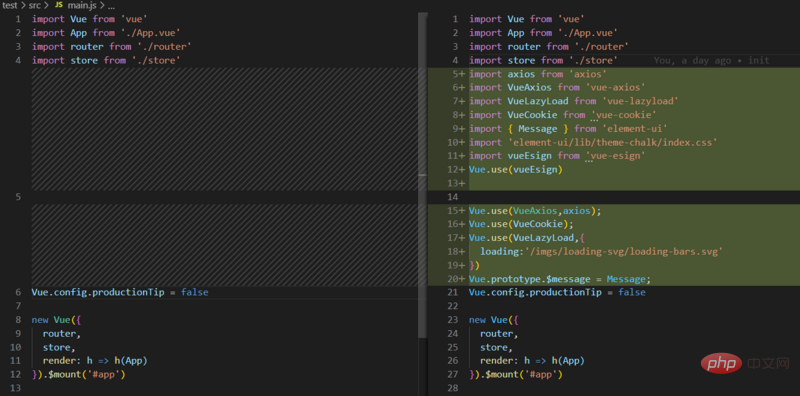Click 'import router from './router'' in left pane
This screenshot has width=800, height=396.
pos(112,46)
